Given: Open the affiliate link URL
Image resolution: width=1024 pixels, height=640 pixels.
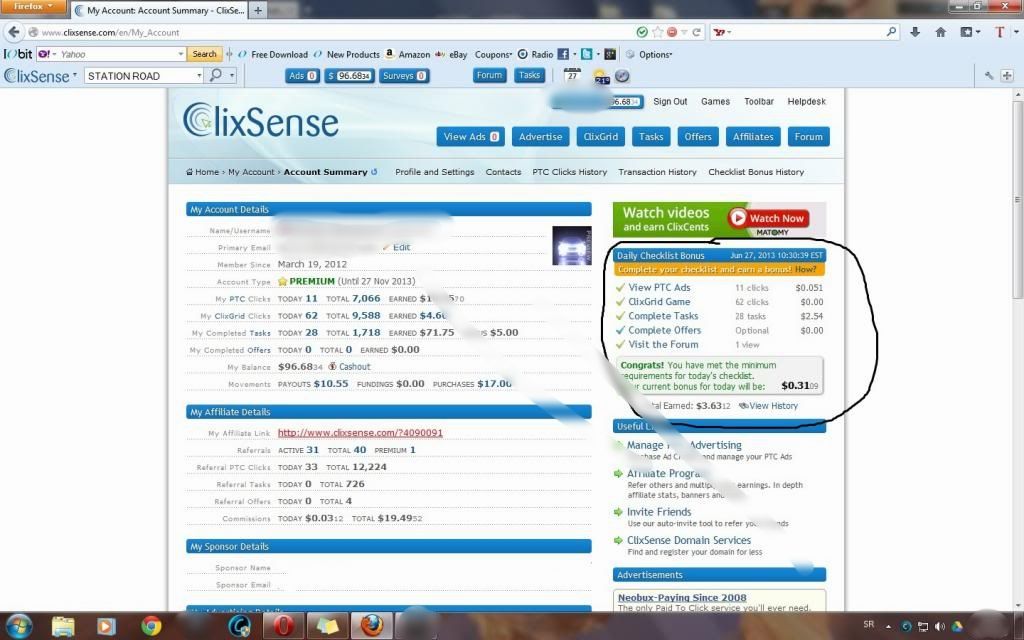Looking at the screenshot, I should click(x=360, y=433).
